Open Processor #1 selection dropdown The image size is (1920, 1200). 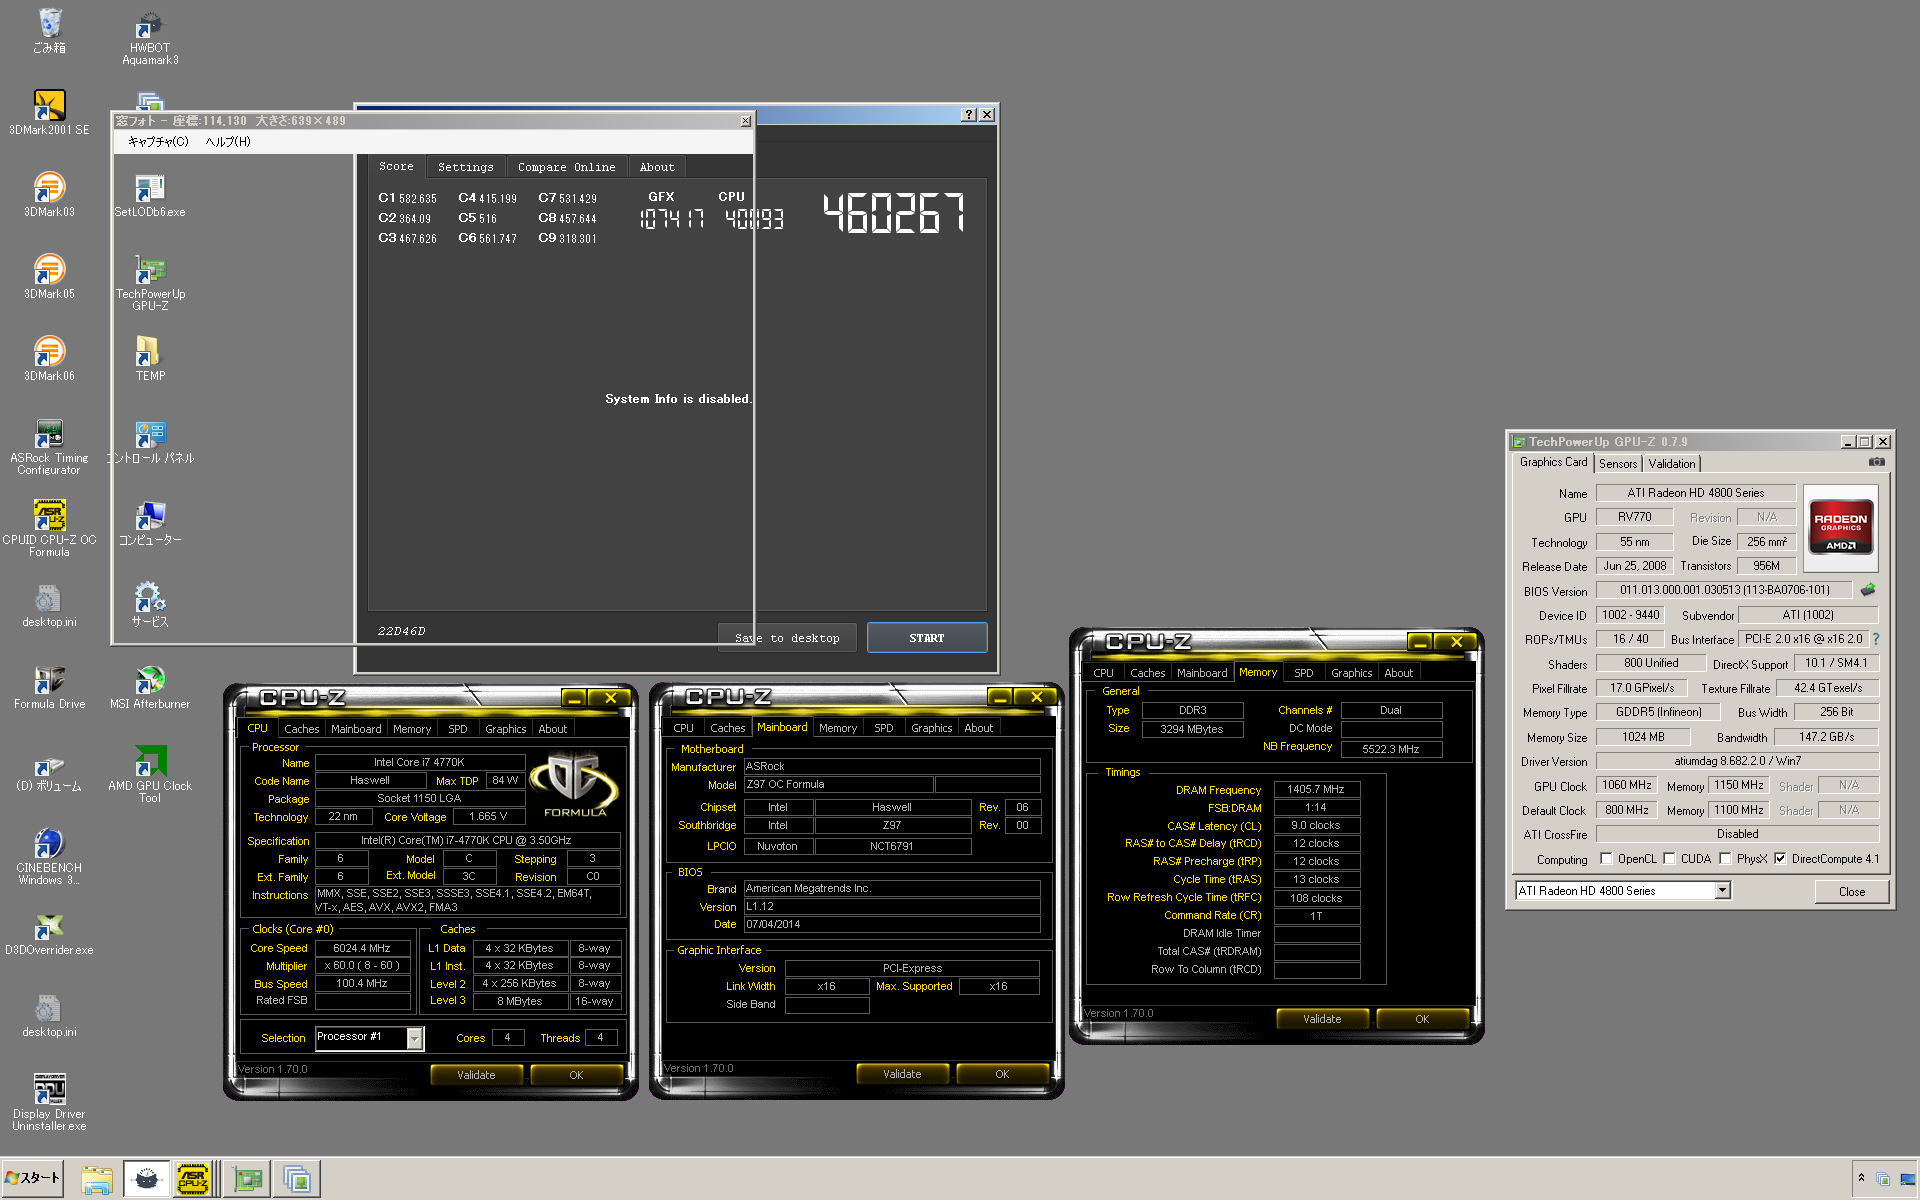pyautogui.click(x=414, y=1039)
